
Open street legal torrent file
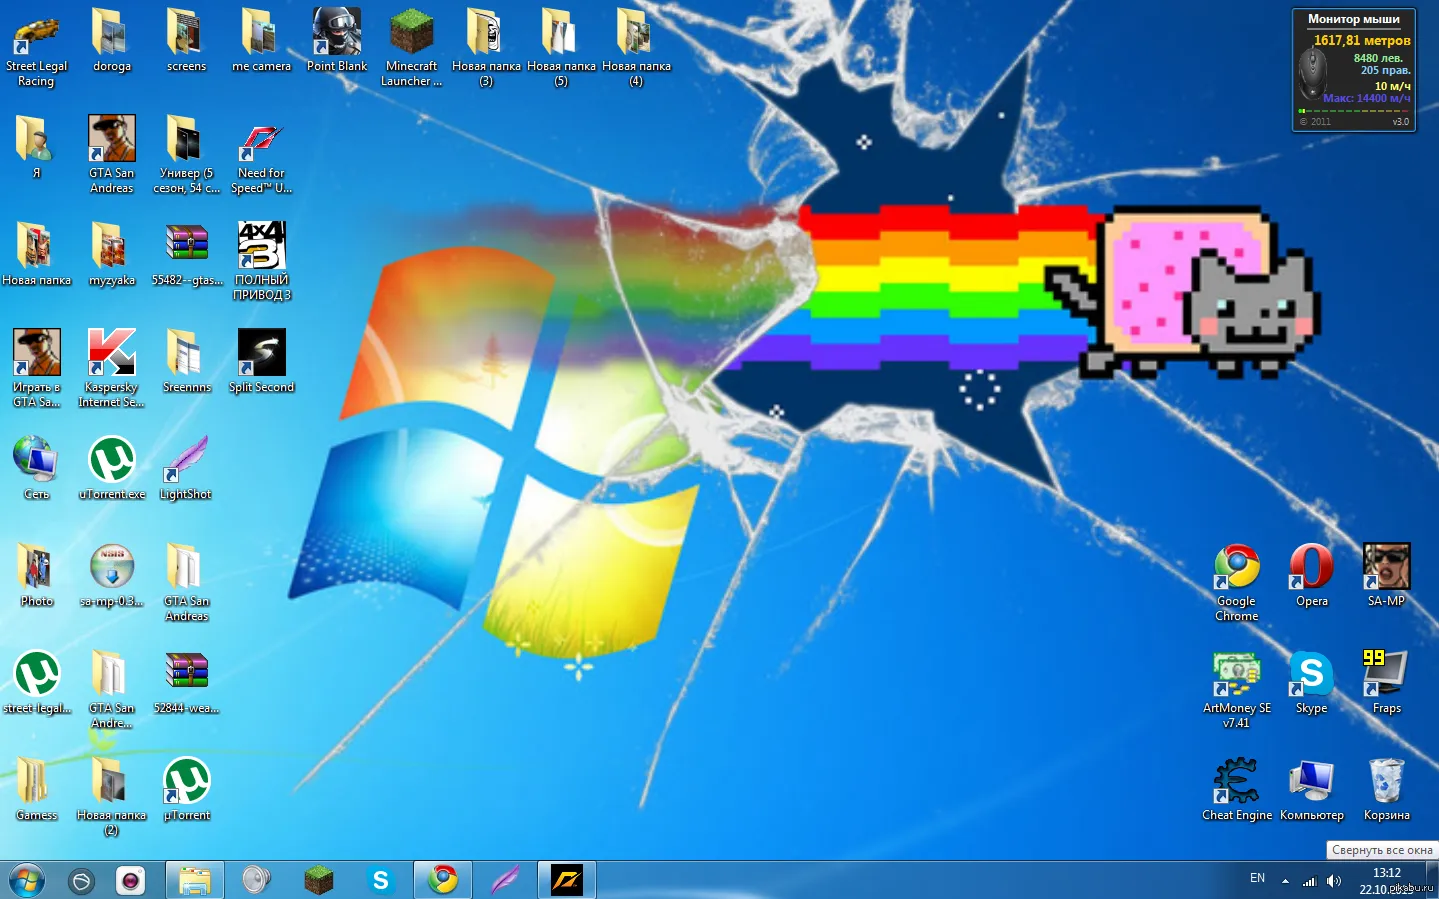[x=36, y=682]
